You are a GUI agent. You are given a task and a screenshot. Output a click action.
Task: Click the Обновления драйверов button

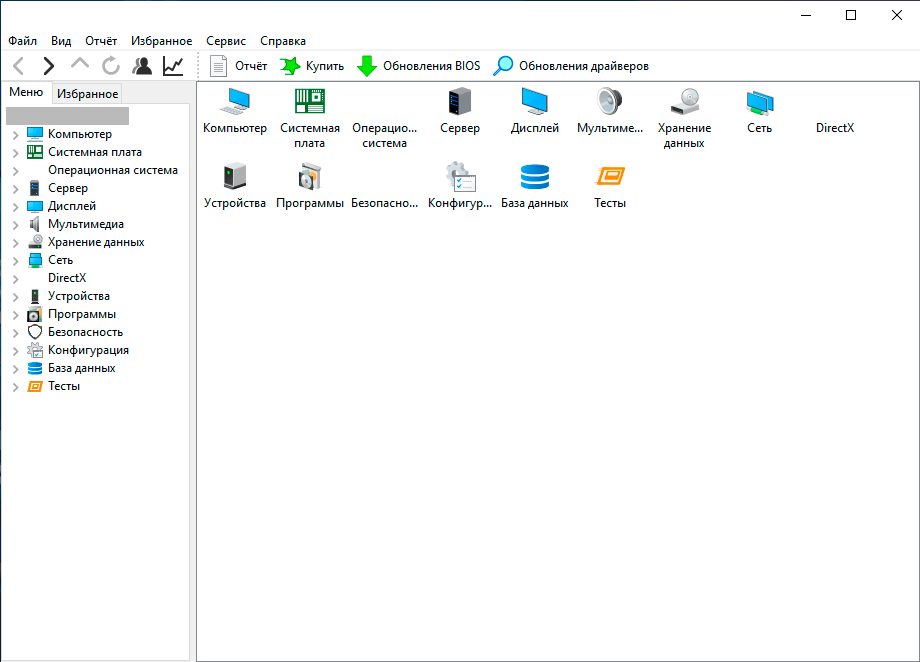click(x=572, y=66)
